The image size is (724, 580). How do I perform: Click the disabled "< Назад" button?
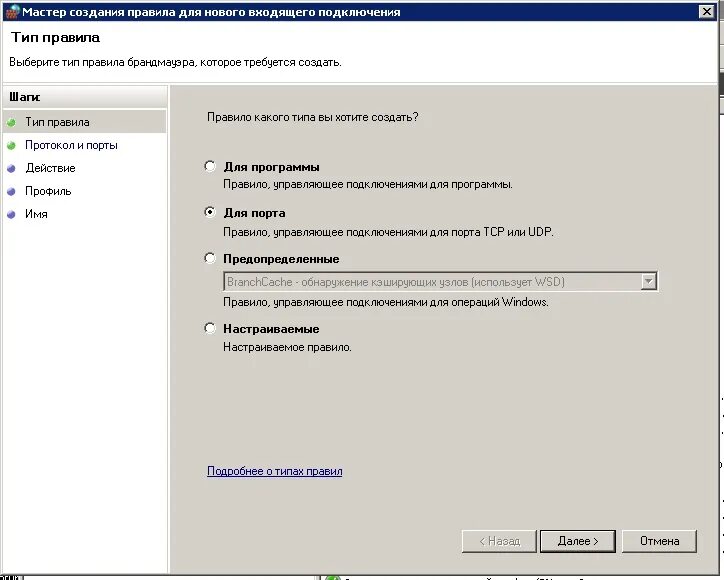click(499, 541)
